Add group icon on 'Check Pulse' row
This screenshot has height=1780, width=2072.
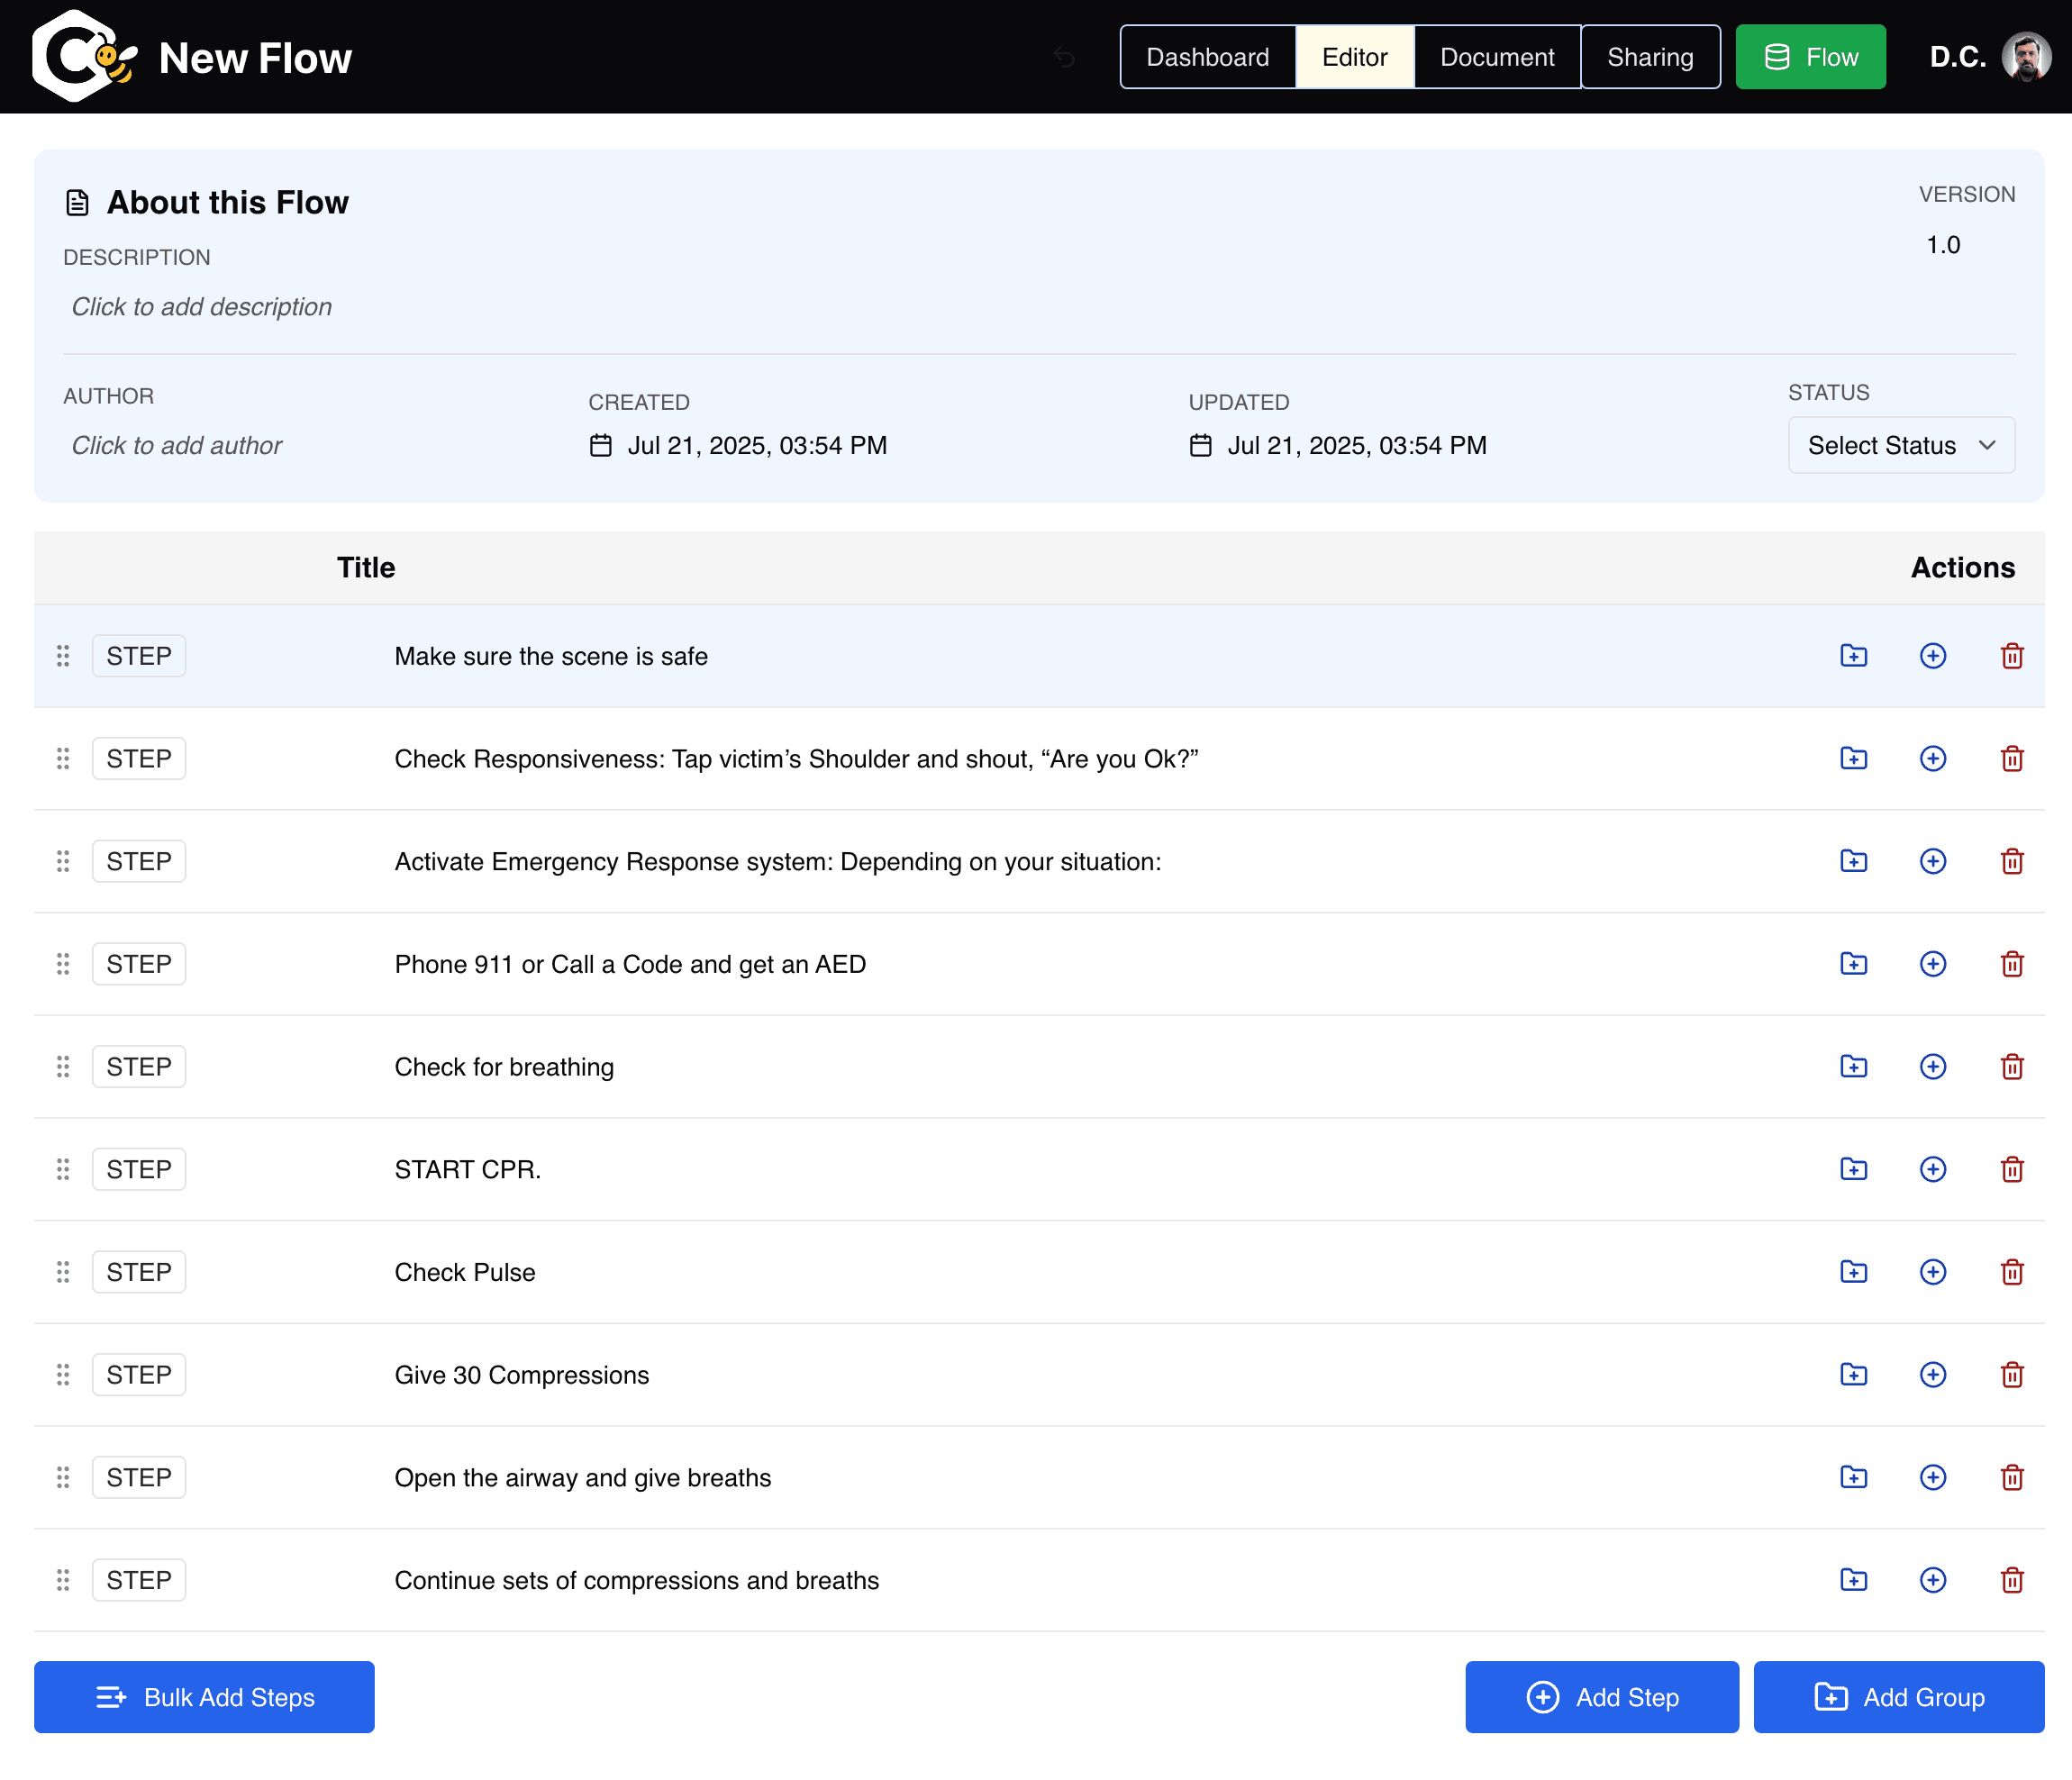(x=1854, y=1272)
